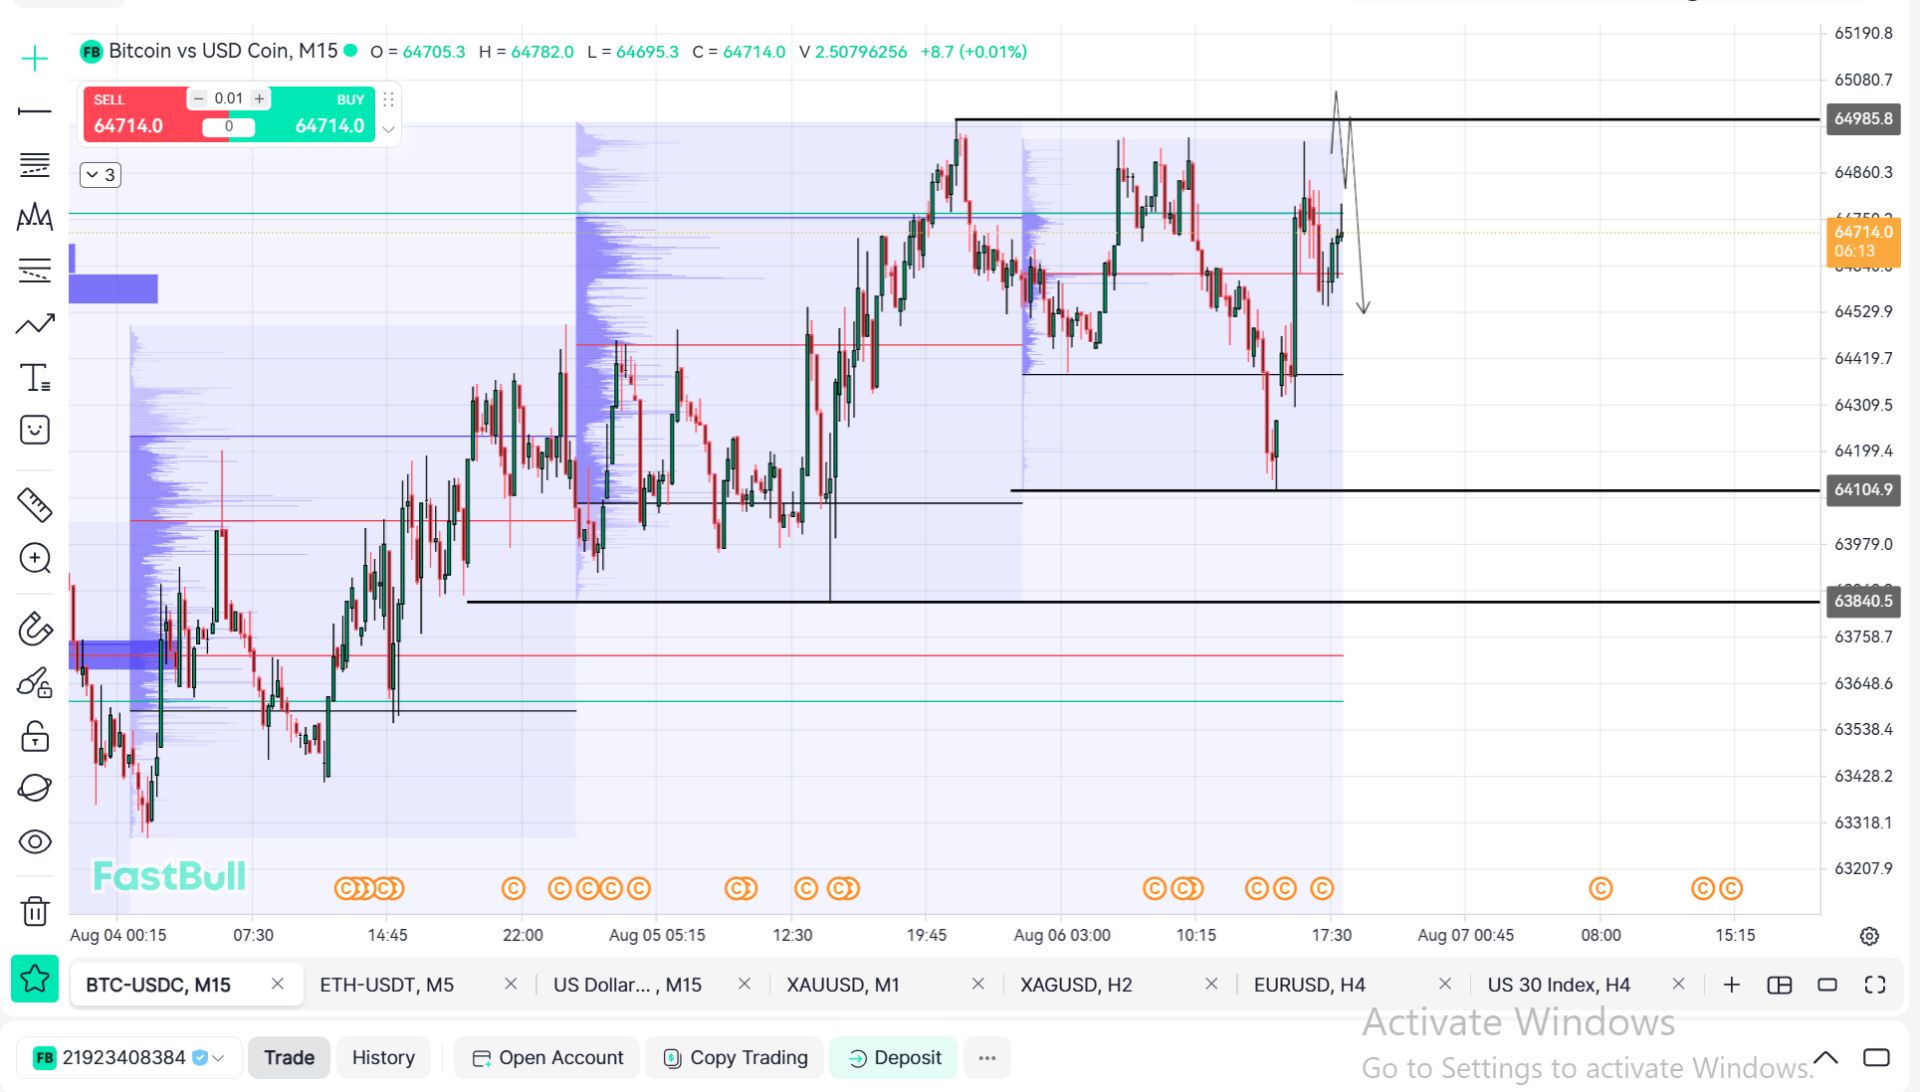Expand the order panel chevron
Viewport: 1920px width, 1092px height.
(x=389, y=129)
